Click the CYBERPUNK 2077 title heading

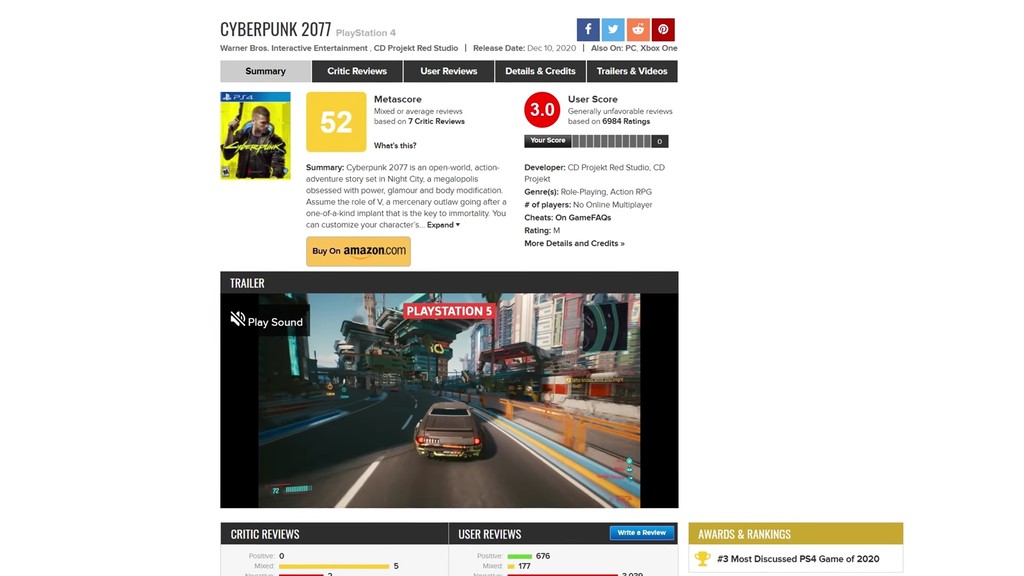coord(276,29)
